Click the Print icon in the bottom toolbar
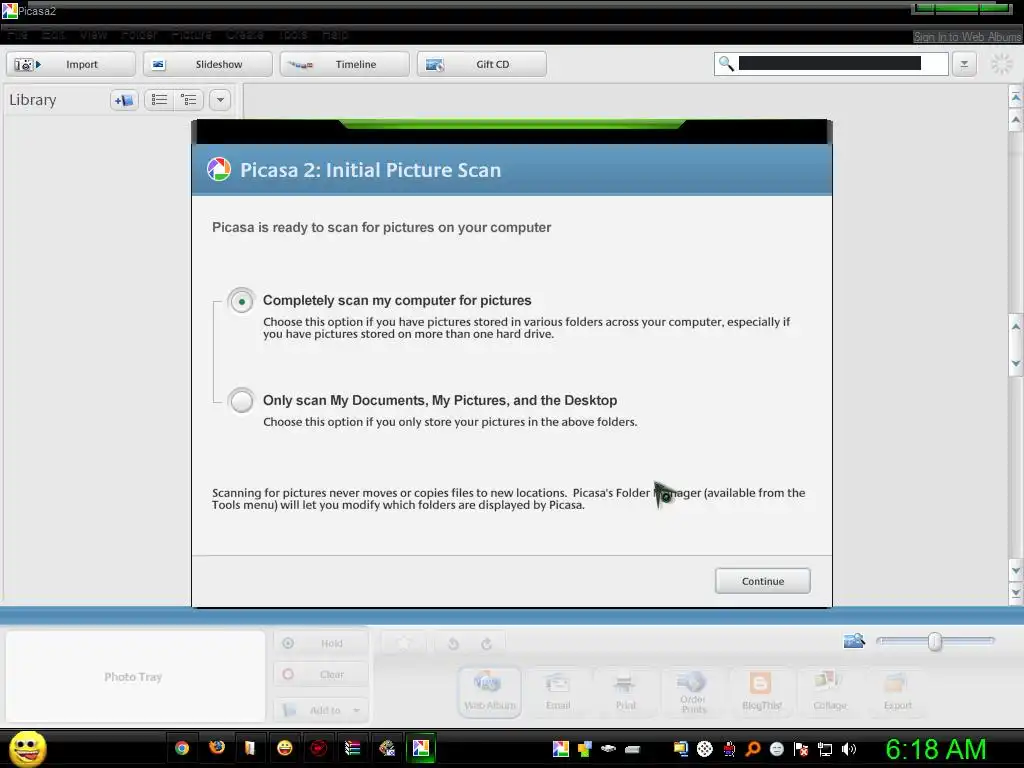This screenshot has height=768, width=1024. 625,692
